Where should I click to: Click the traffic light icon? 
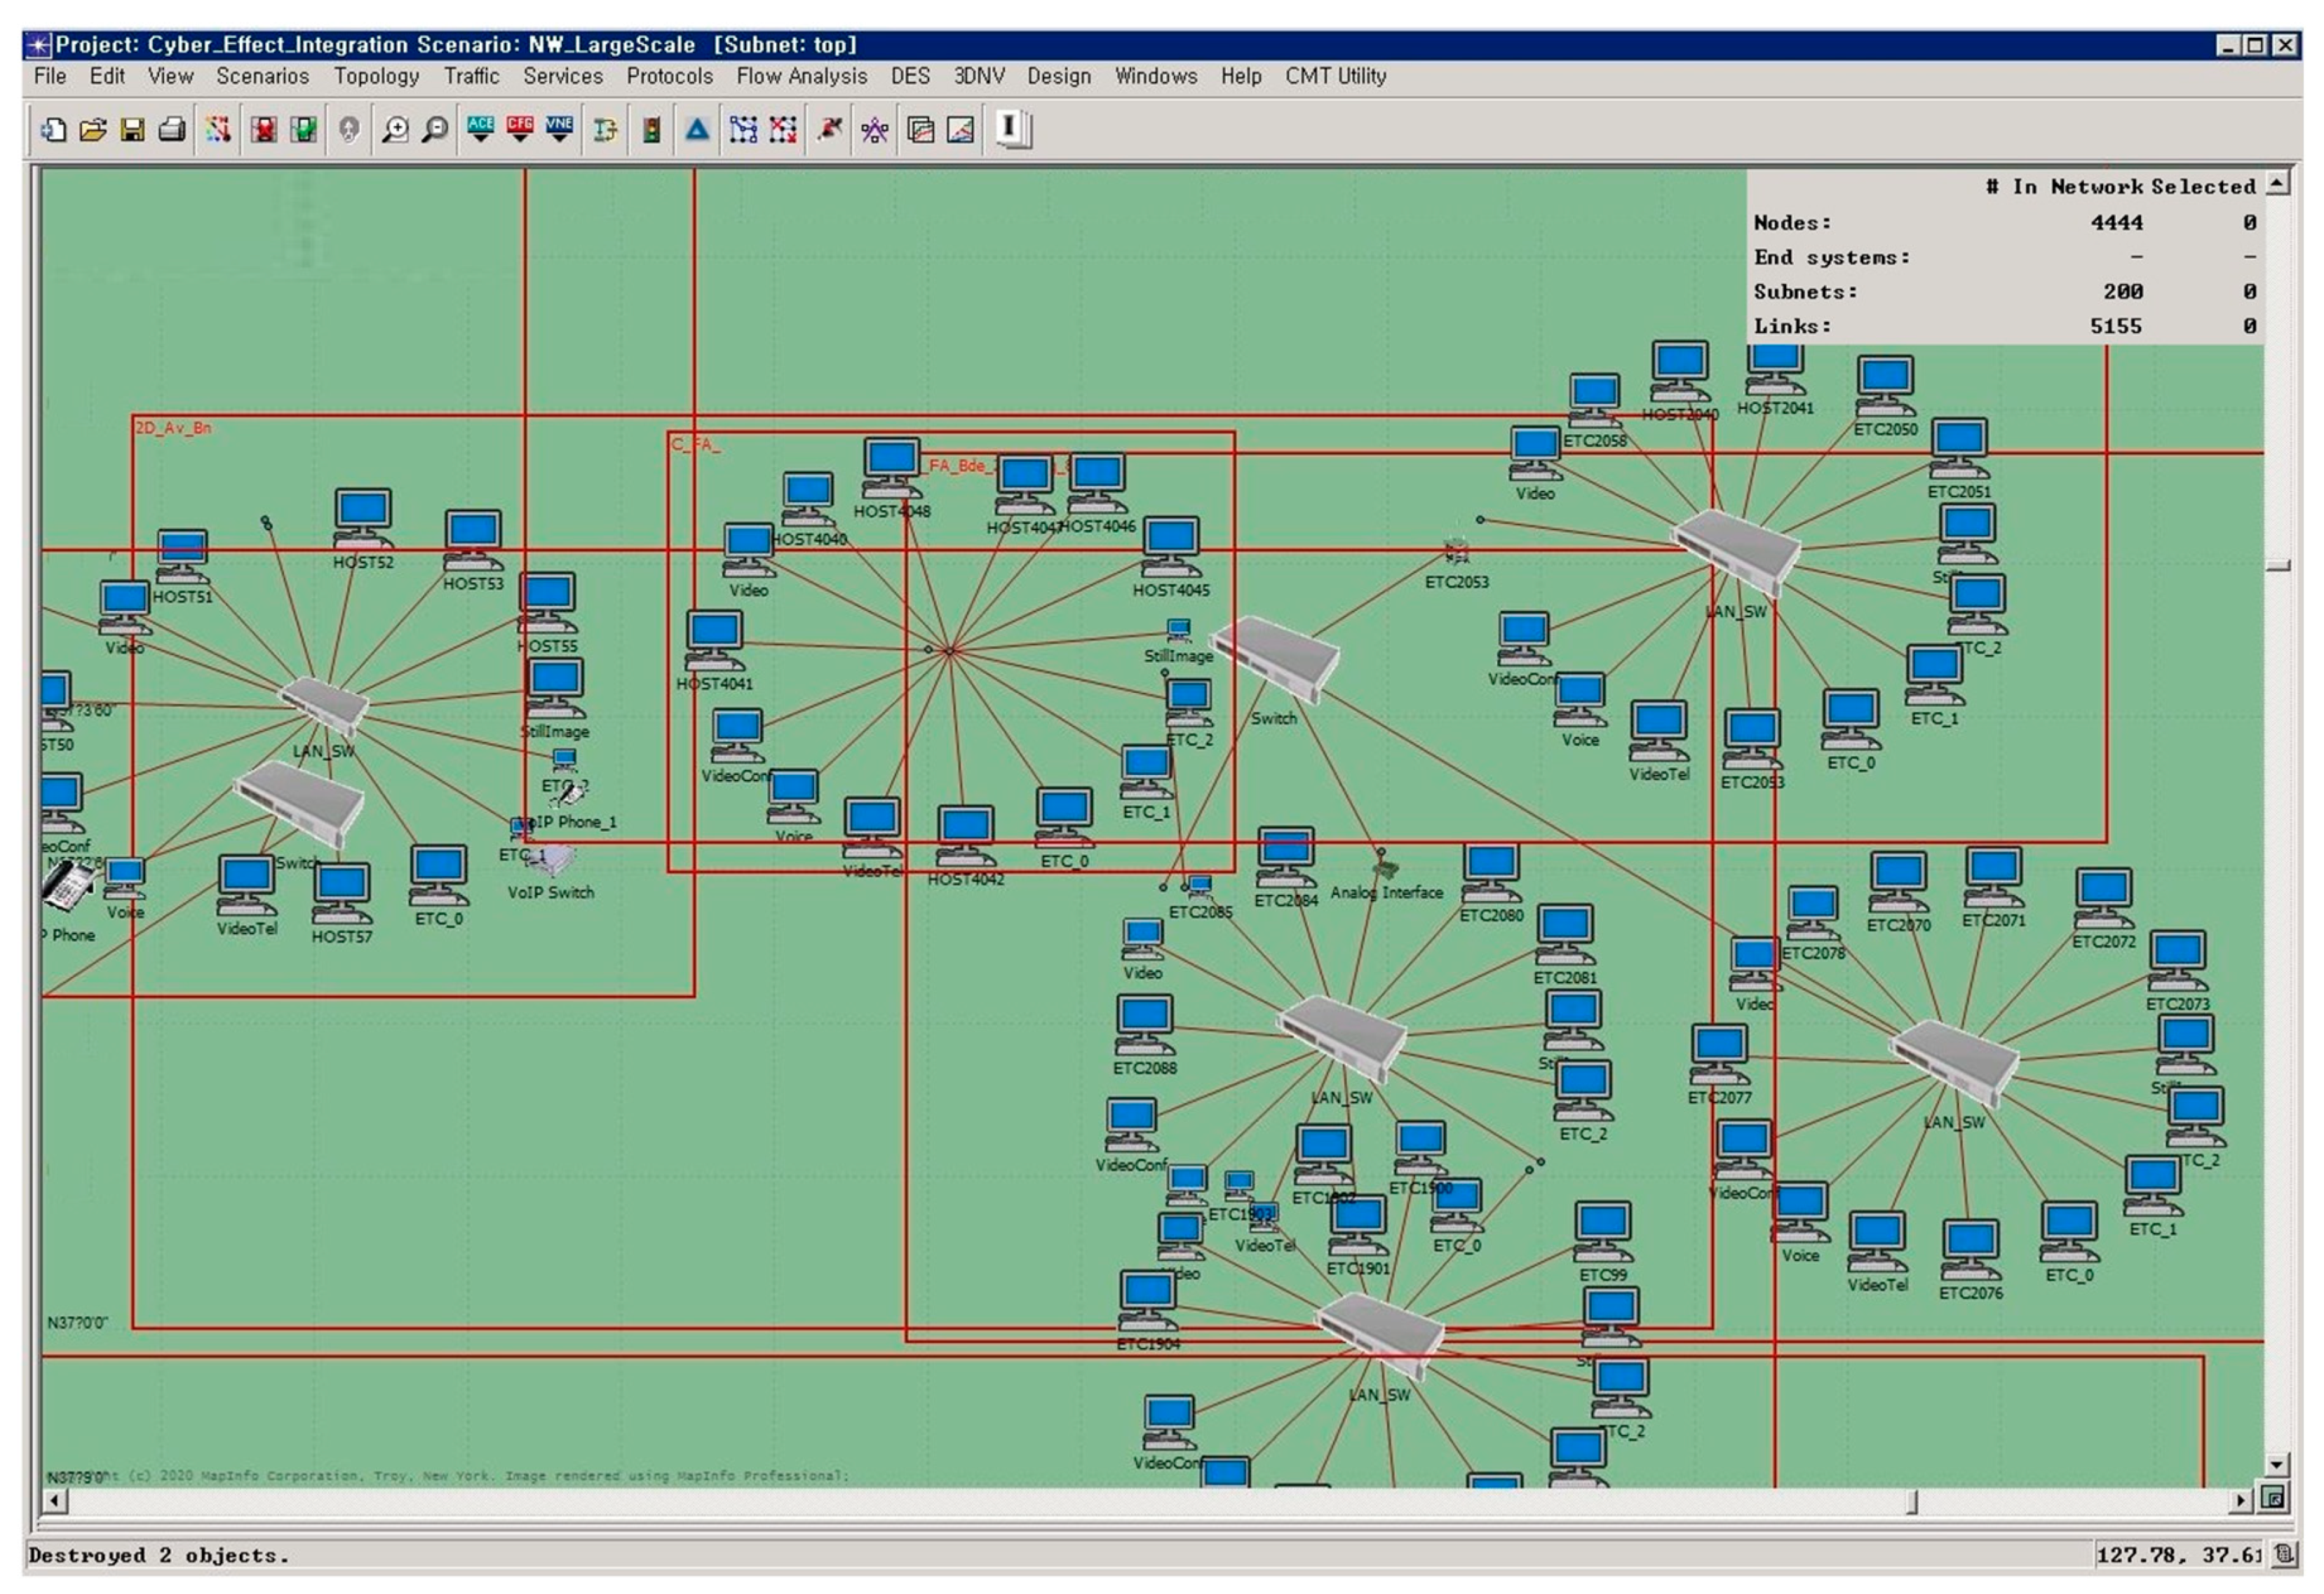(x=651, y=129)
